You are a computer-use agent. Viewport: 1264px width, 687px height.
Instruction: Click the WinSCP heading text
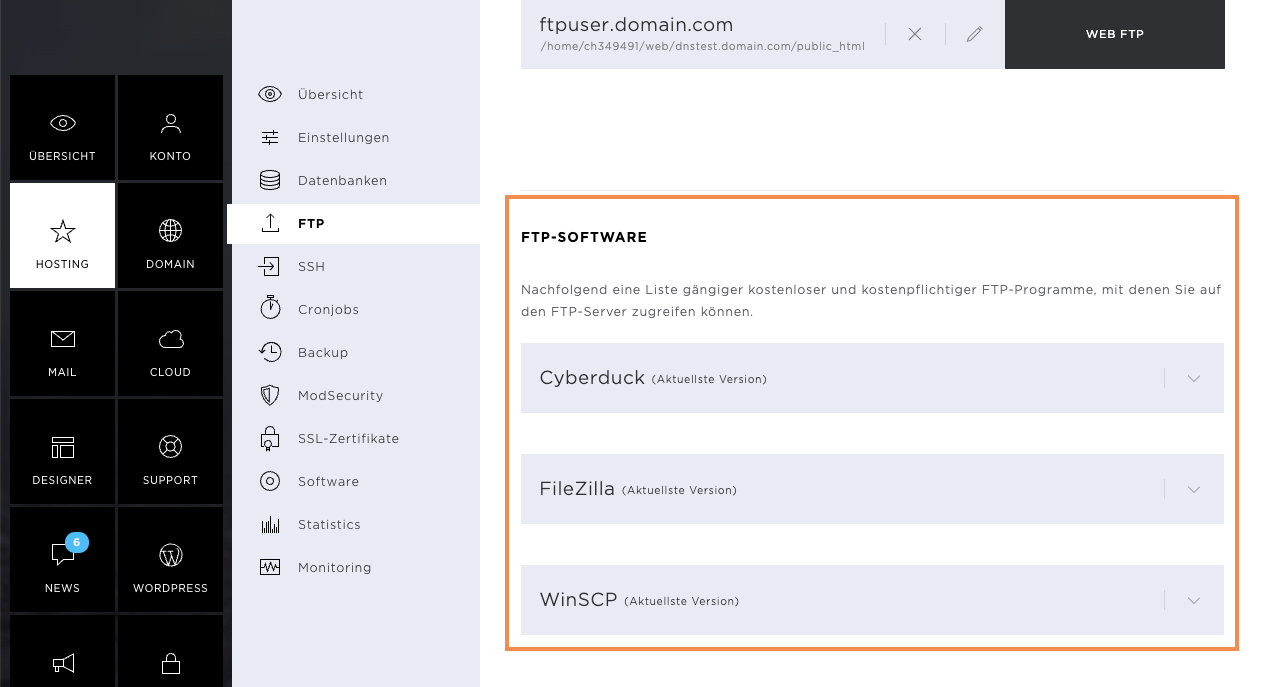[x=578, y=601]
